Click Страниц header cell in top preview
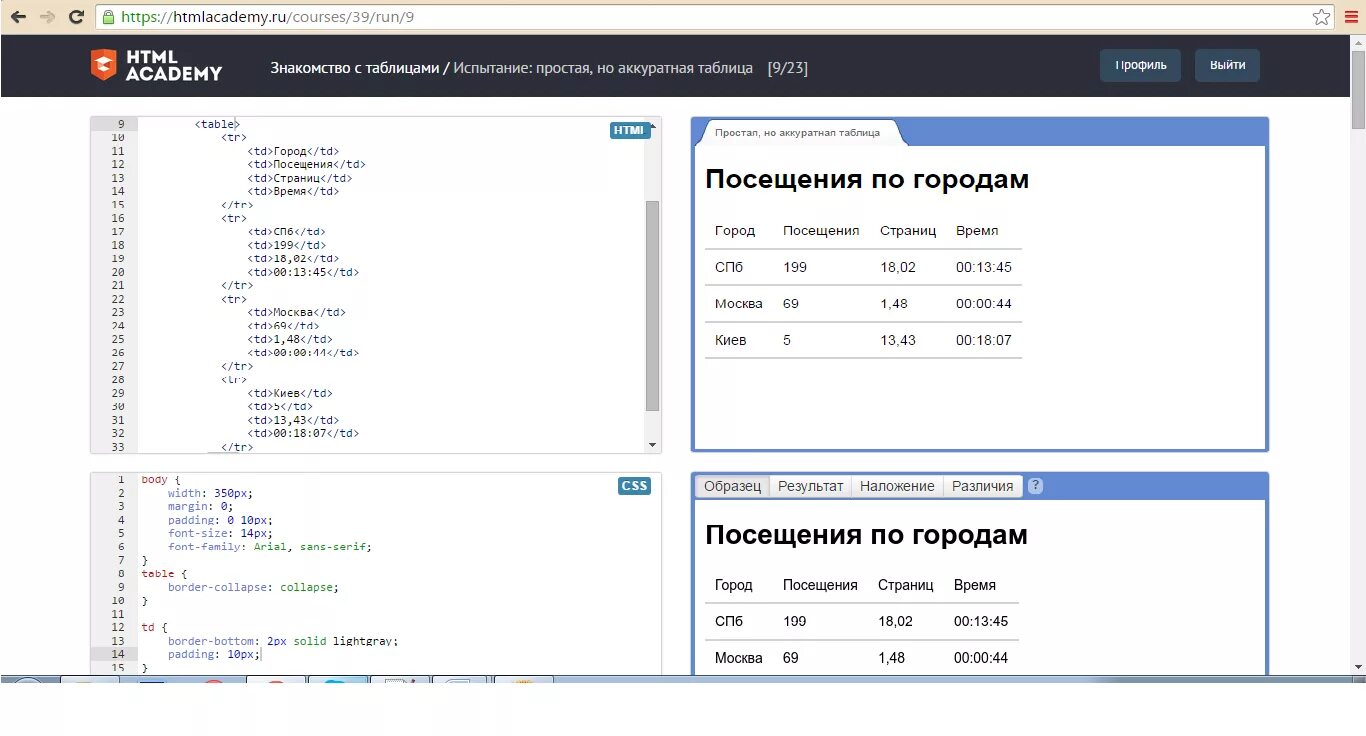Image resolution: width=1366 pixels, height=736 pixels. point(908,231)
